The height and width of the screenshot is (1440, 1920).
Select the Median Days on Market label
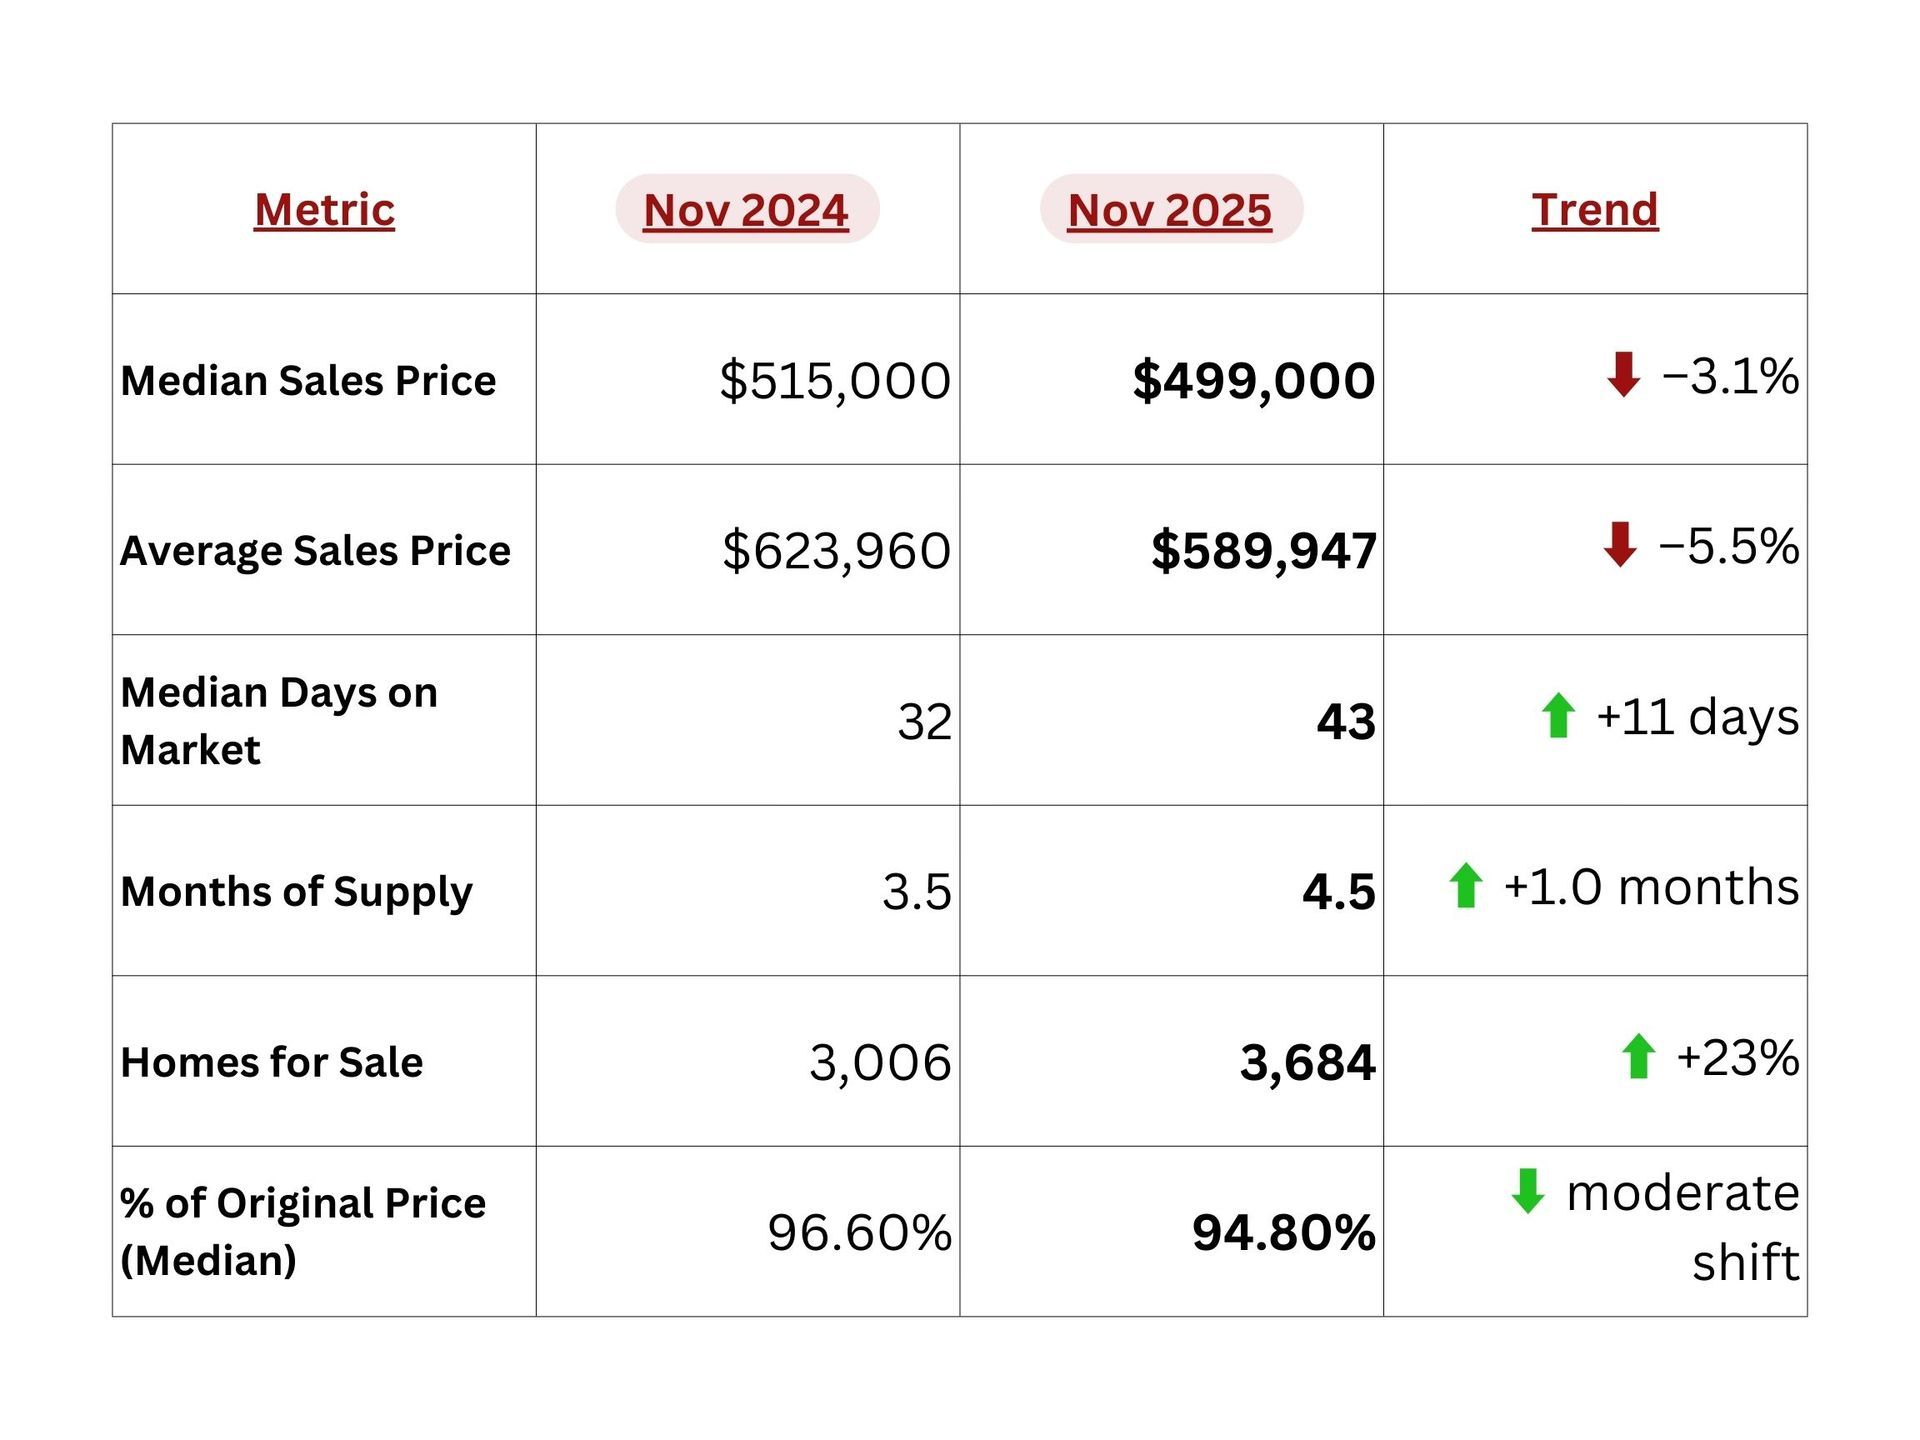coord(279,721)
